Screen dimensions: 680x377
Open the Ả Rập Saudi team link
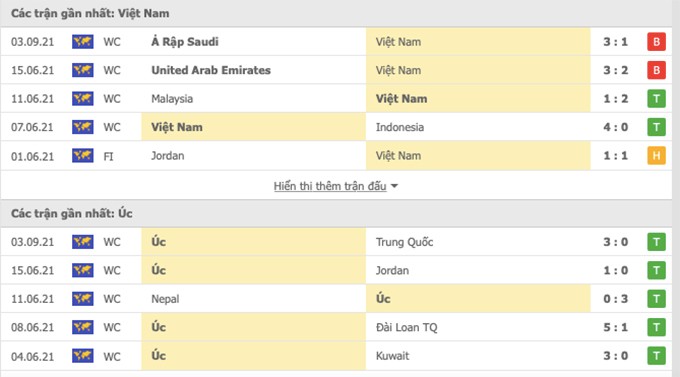(185, 42)
